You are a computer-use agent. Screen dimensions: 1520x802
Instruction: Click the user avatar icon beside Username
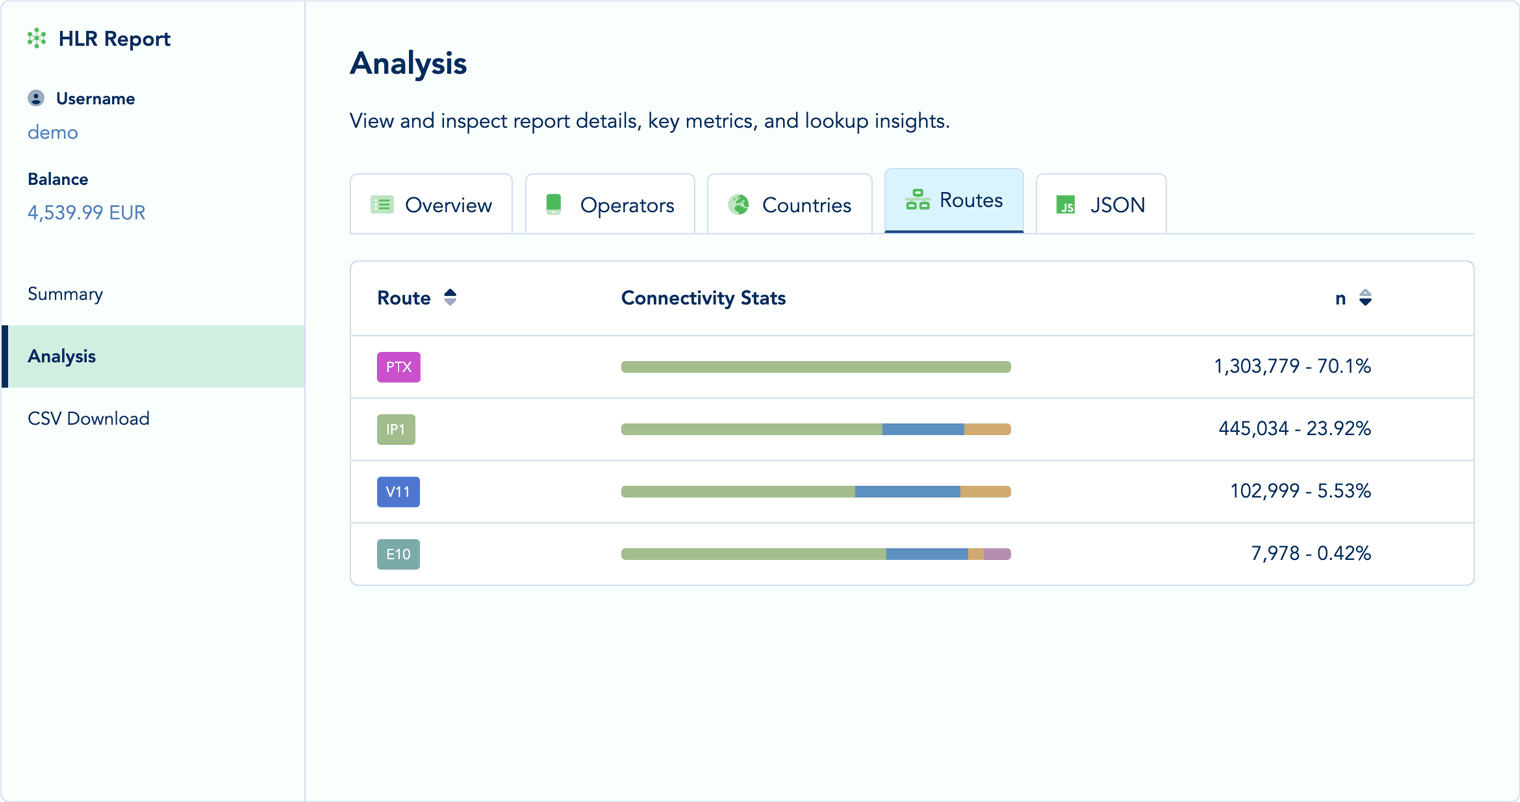[36, 98]
